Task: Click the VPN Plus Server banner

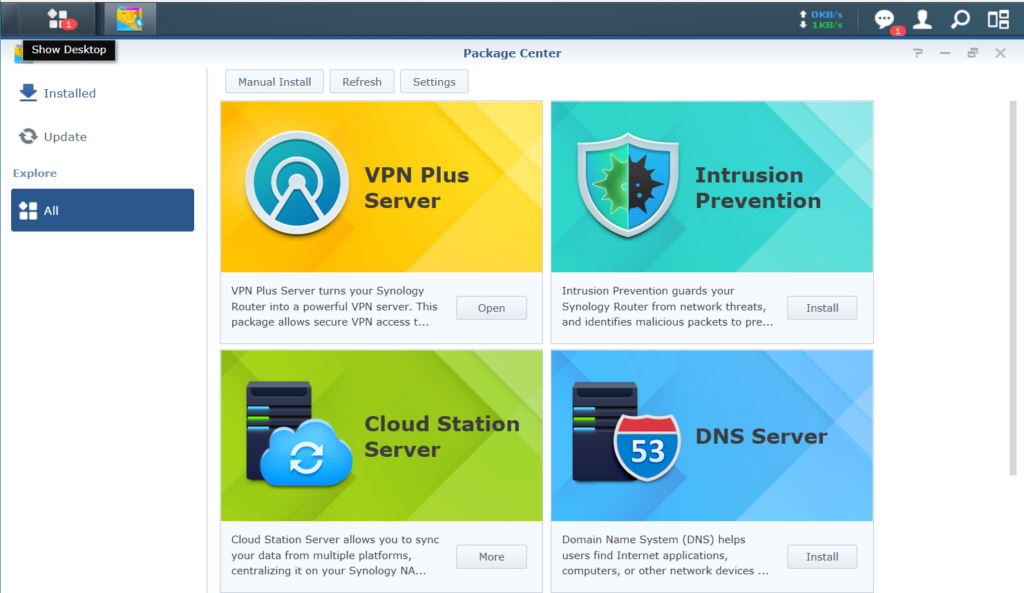Action: click(381, 187)
